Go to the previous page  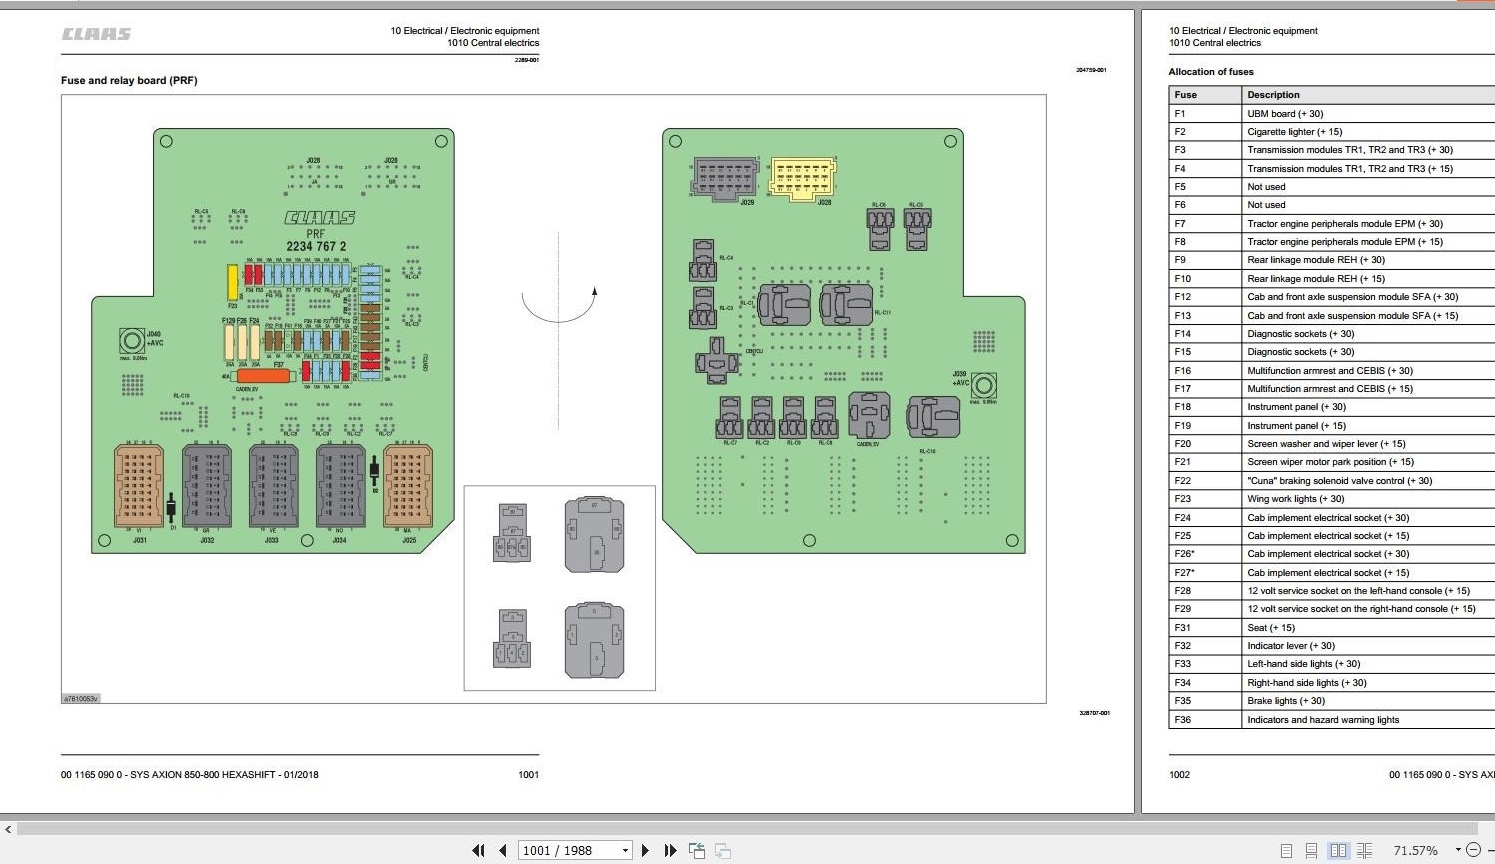pos(503,850)
